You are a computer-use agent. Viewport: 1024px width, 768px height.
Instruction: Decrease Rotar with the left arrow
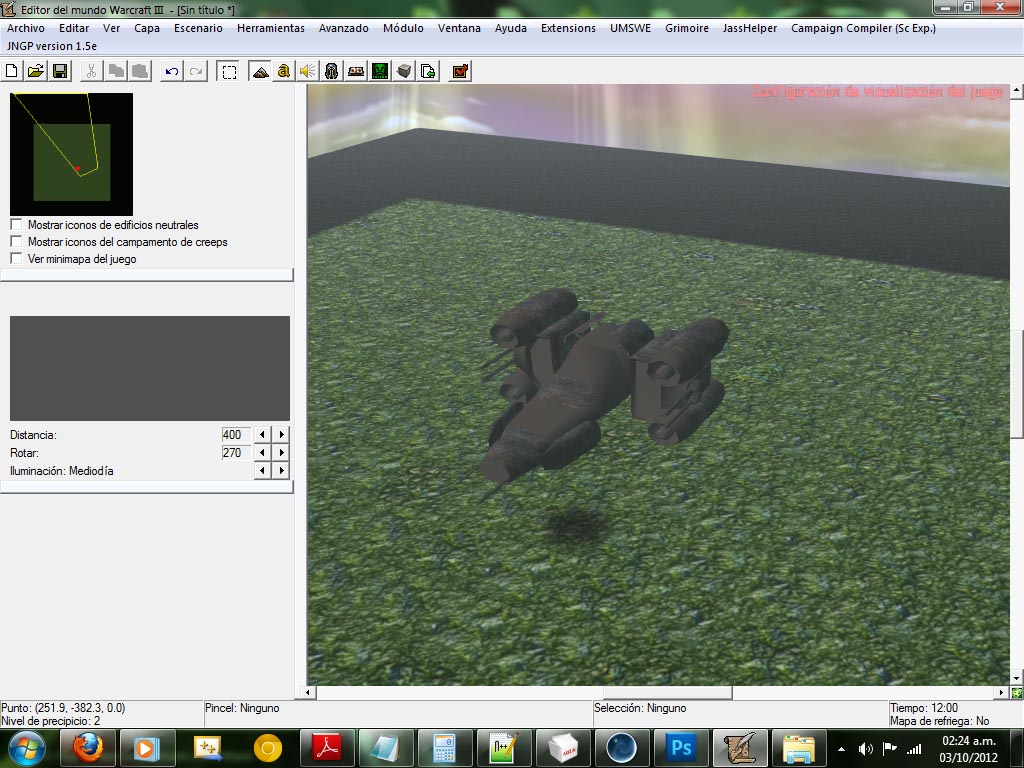[263, 452]
